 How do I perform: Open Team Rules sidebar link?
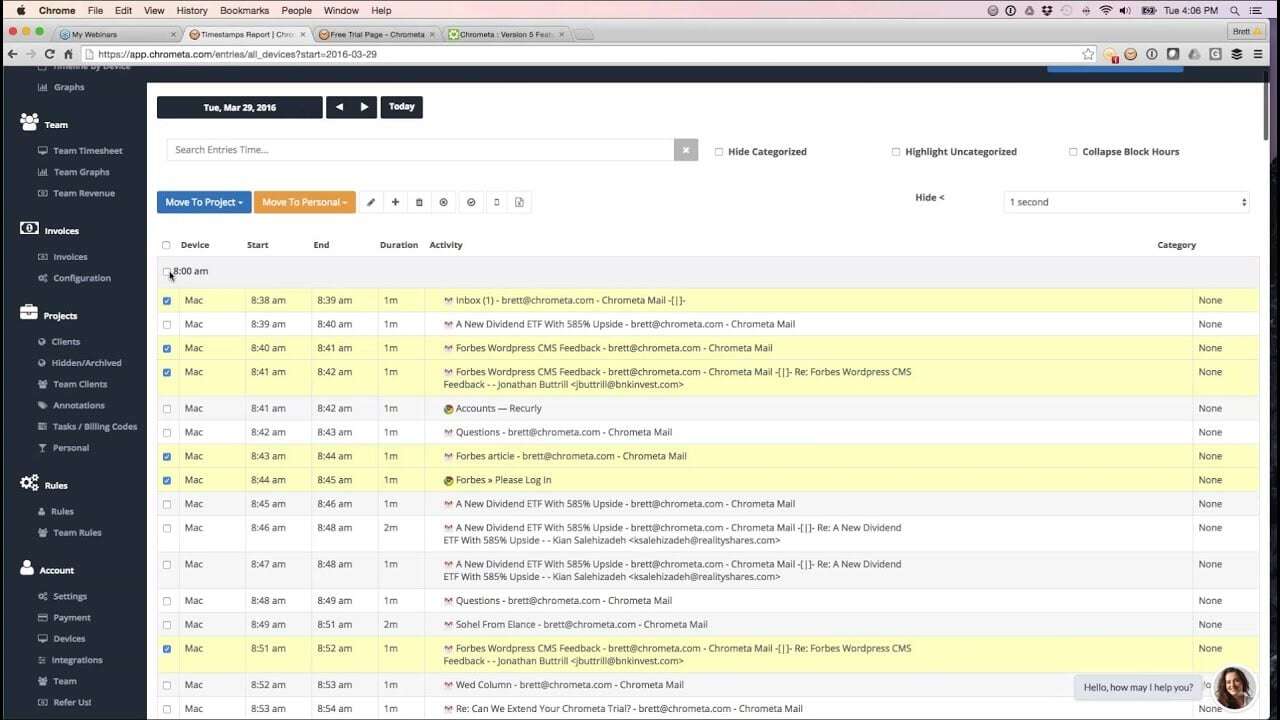point(77,533)
